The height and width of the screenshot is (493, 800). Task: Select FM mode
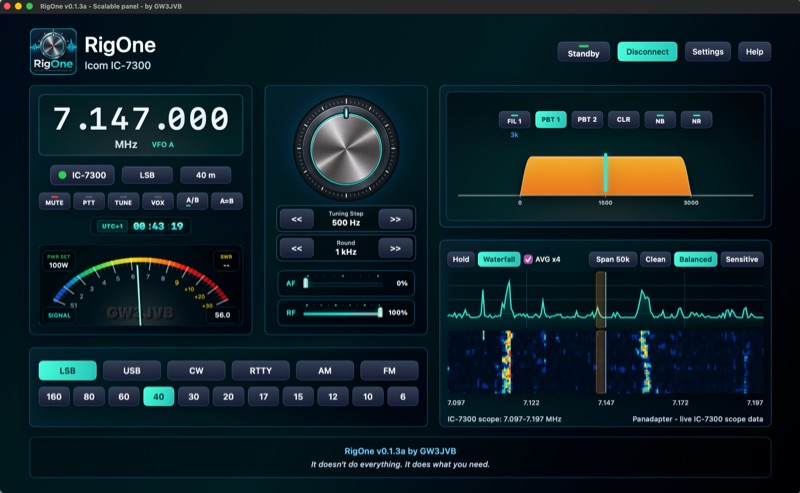[389, 371]
